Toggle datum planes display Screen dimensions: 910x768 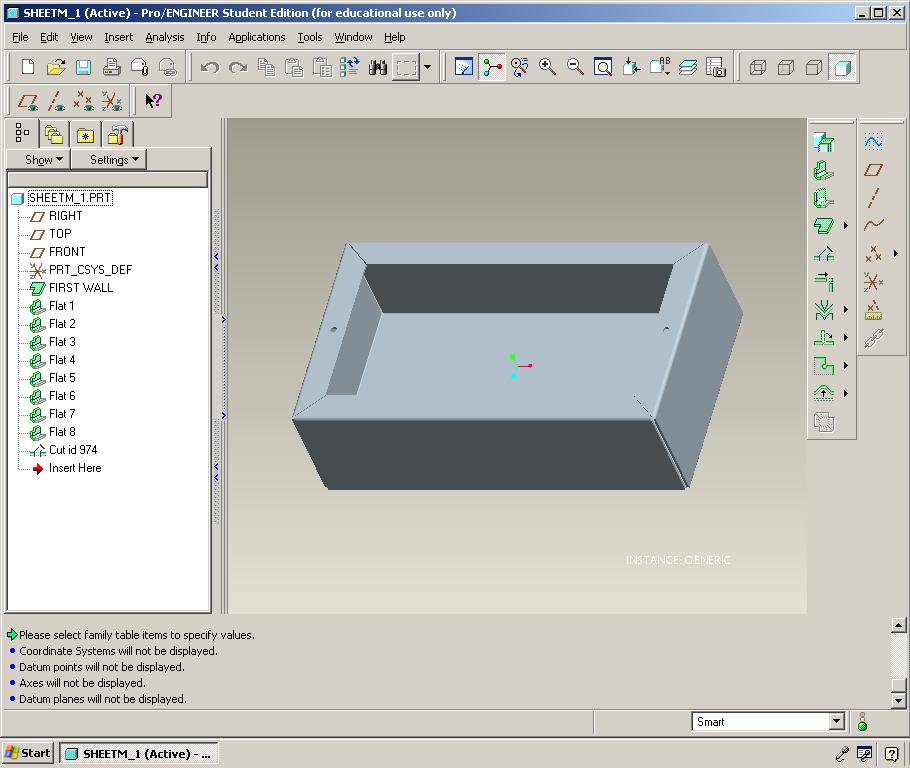point(28,101)
